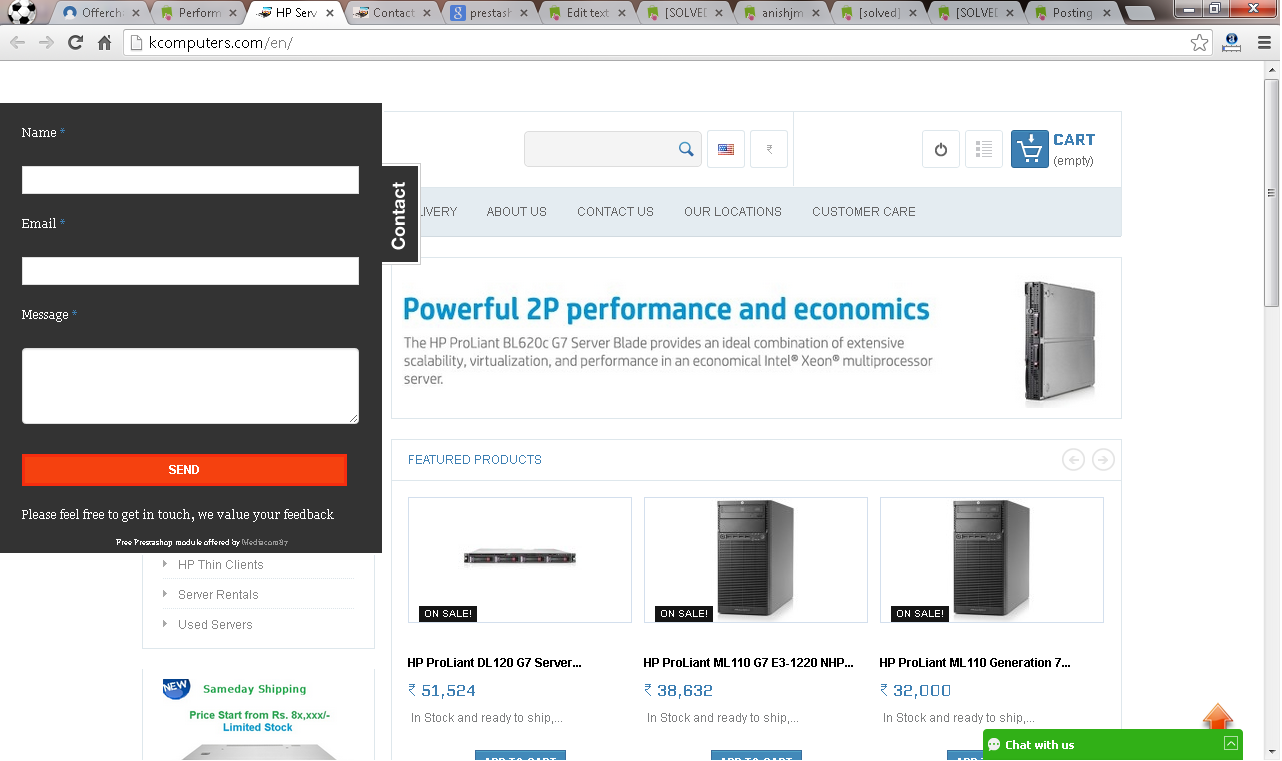Screen dimensions: 1282x761
Task: Show next featured products with the right arrow
Action: click(1103, 459)
